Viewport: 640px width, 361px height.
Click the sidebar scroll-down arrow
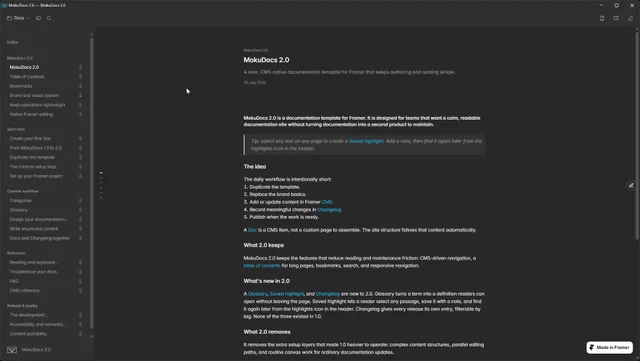point(91,336)
